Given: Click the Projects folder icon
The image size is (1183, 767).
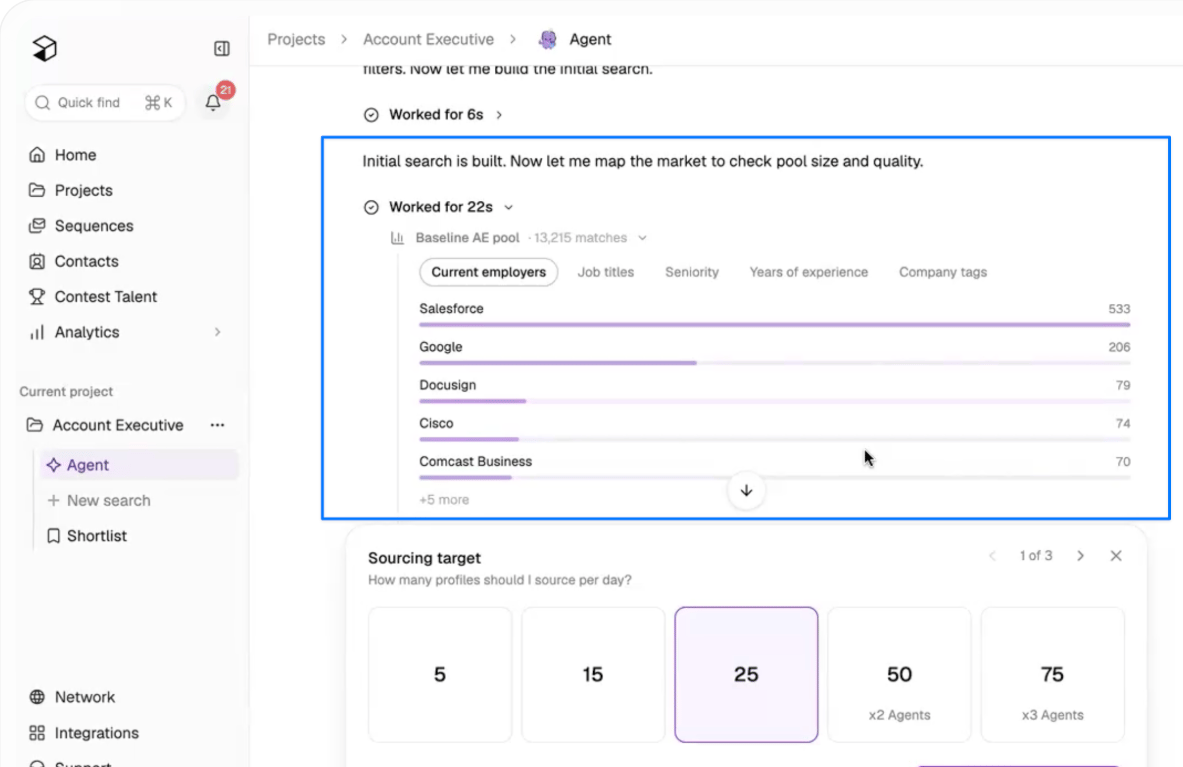Looking at the screenshot, I should point(37,190).
